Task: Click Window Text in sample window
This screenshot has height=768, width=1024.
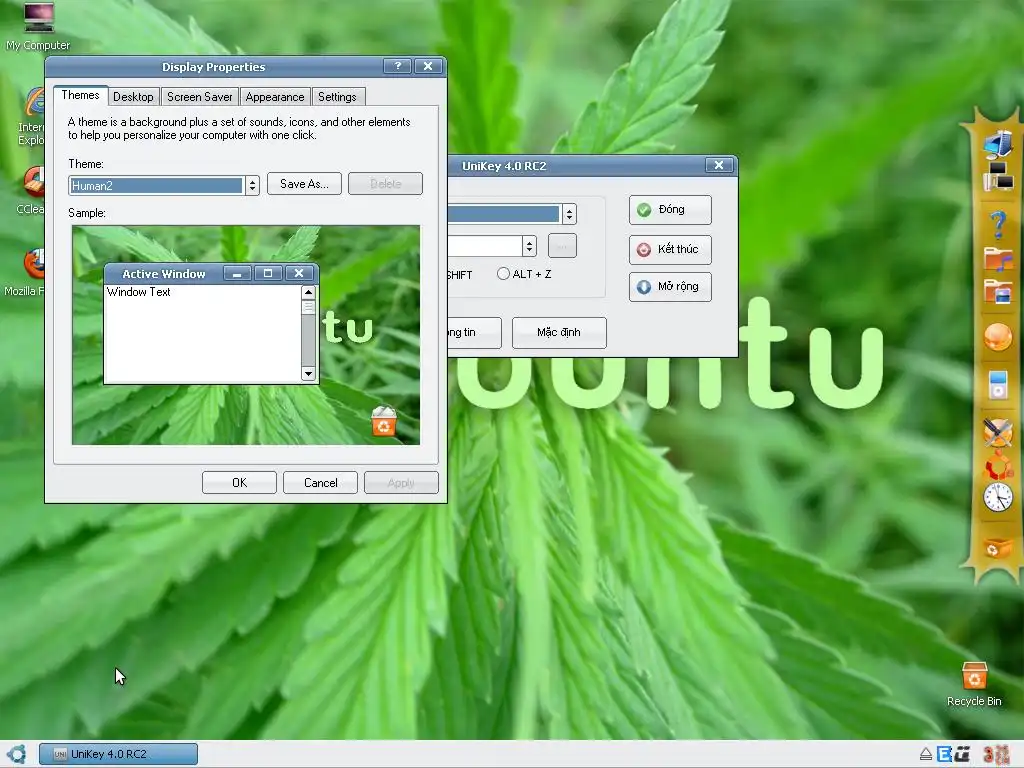Action: click(138, 292)
